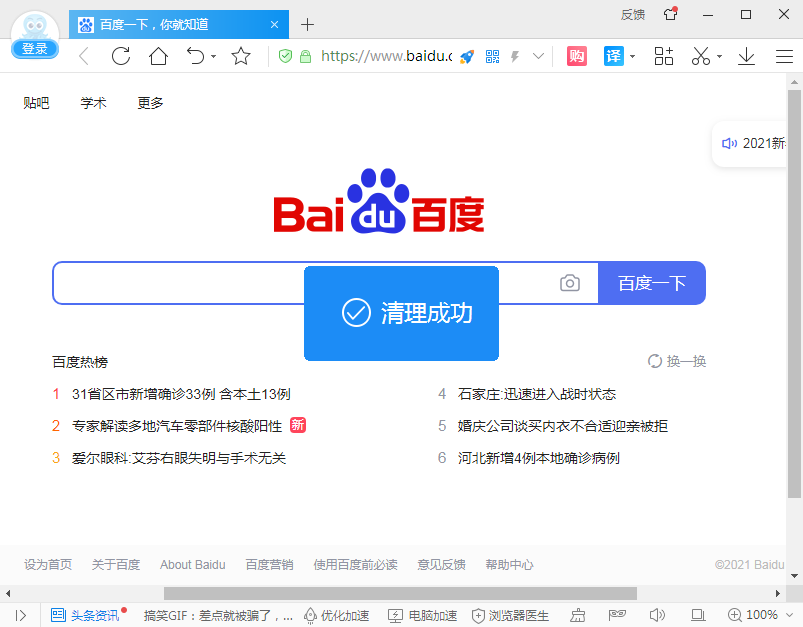Select the 百度一下 browser tab

[x=179, y=24]
